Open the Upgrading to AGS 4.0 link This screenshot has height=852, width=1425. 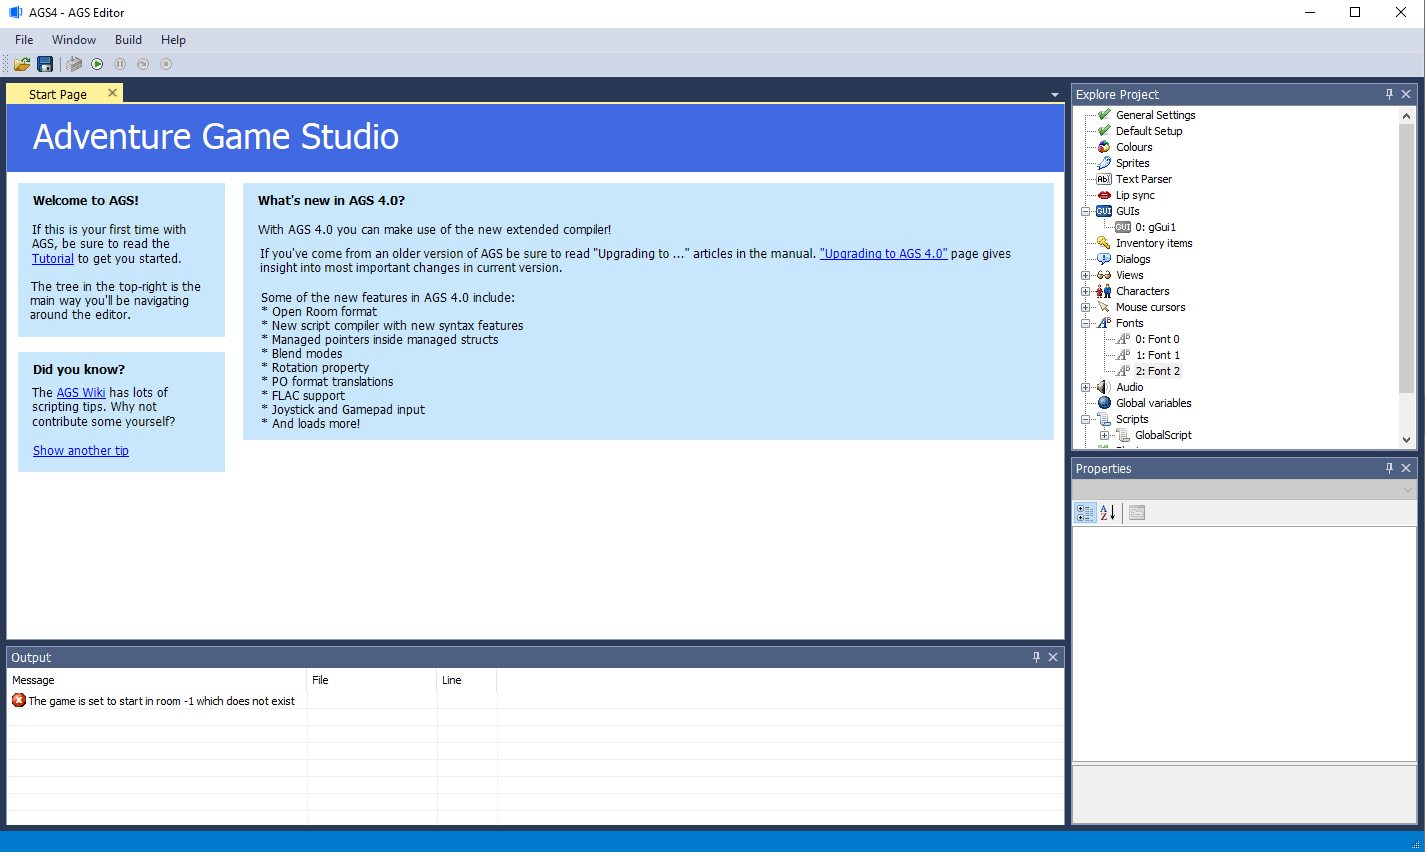point(883,254)
